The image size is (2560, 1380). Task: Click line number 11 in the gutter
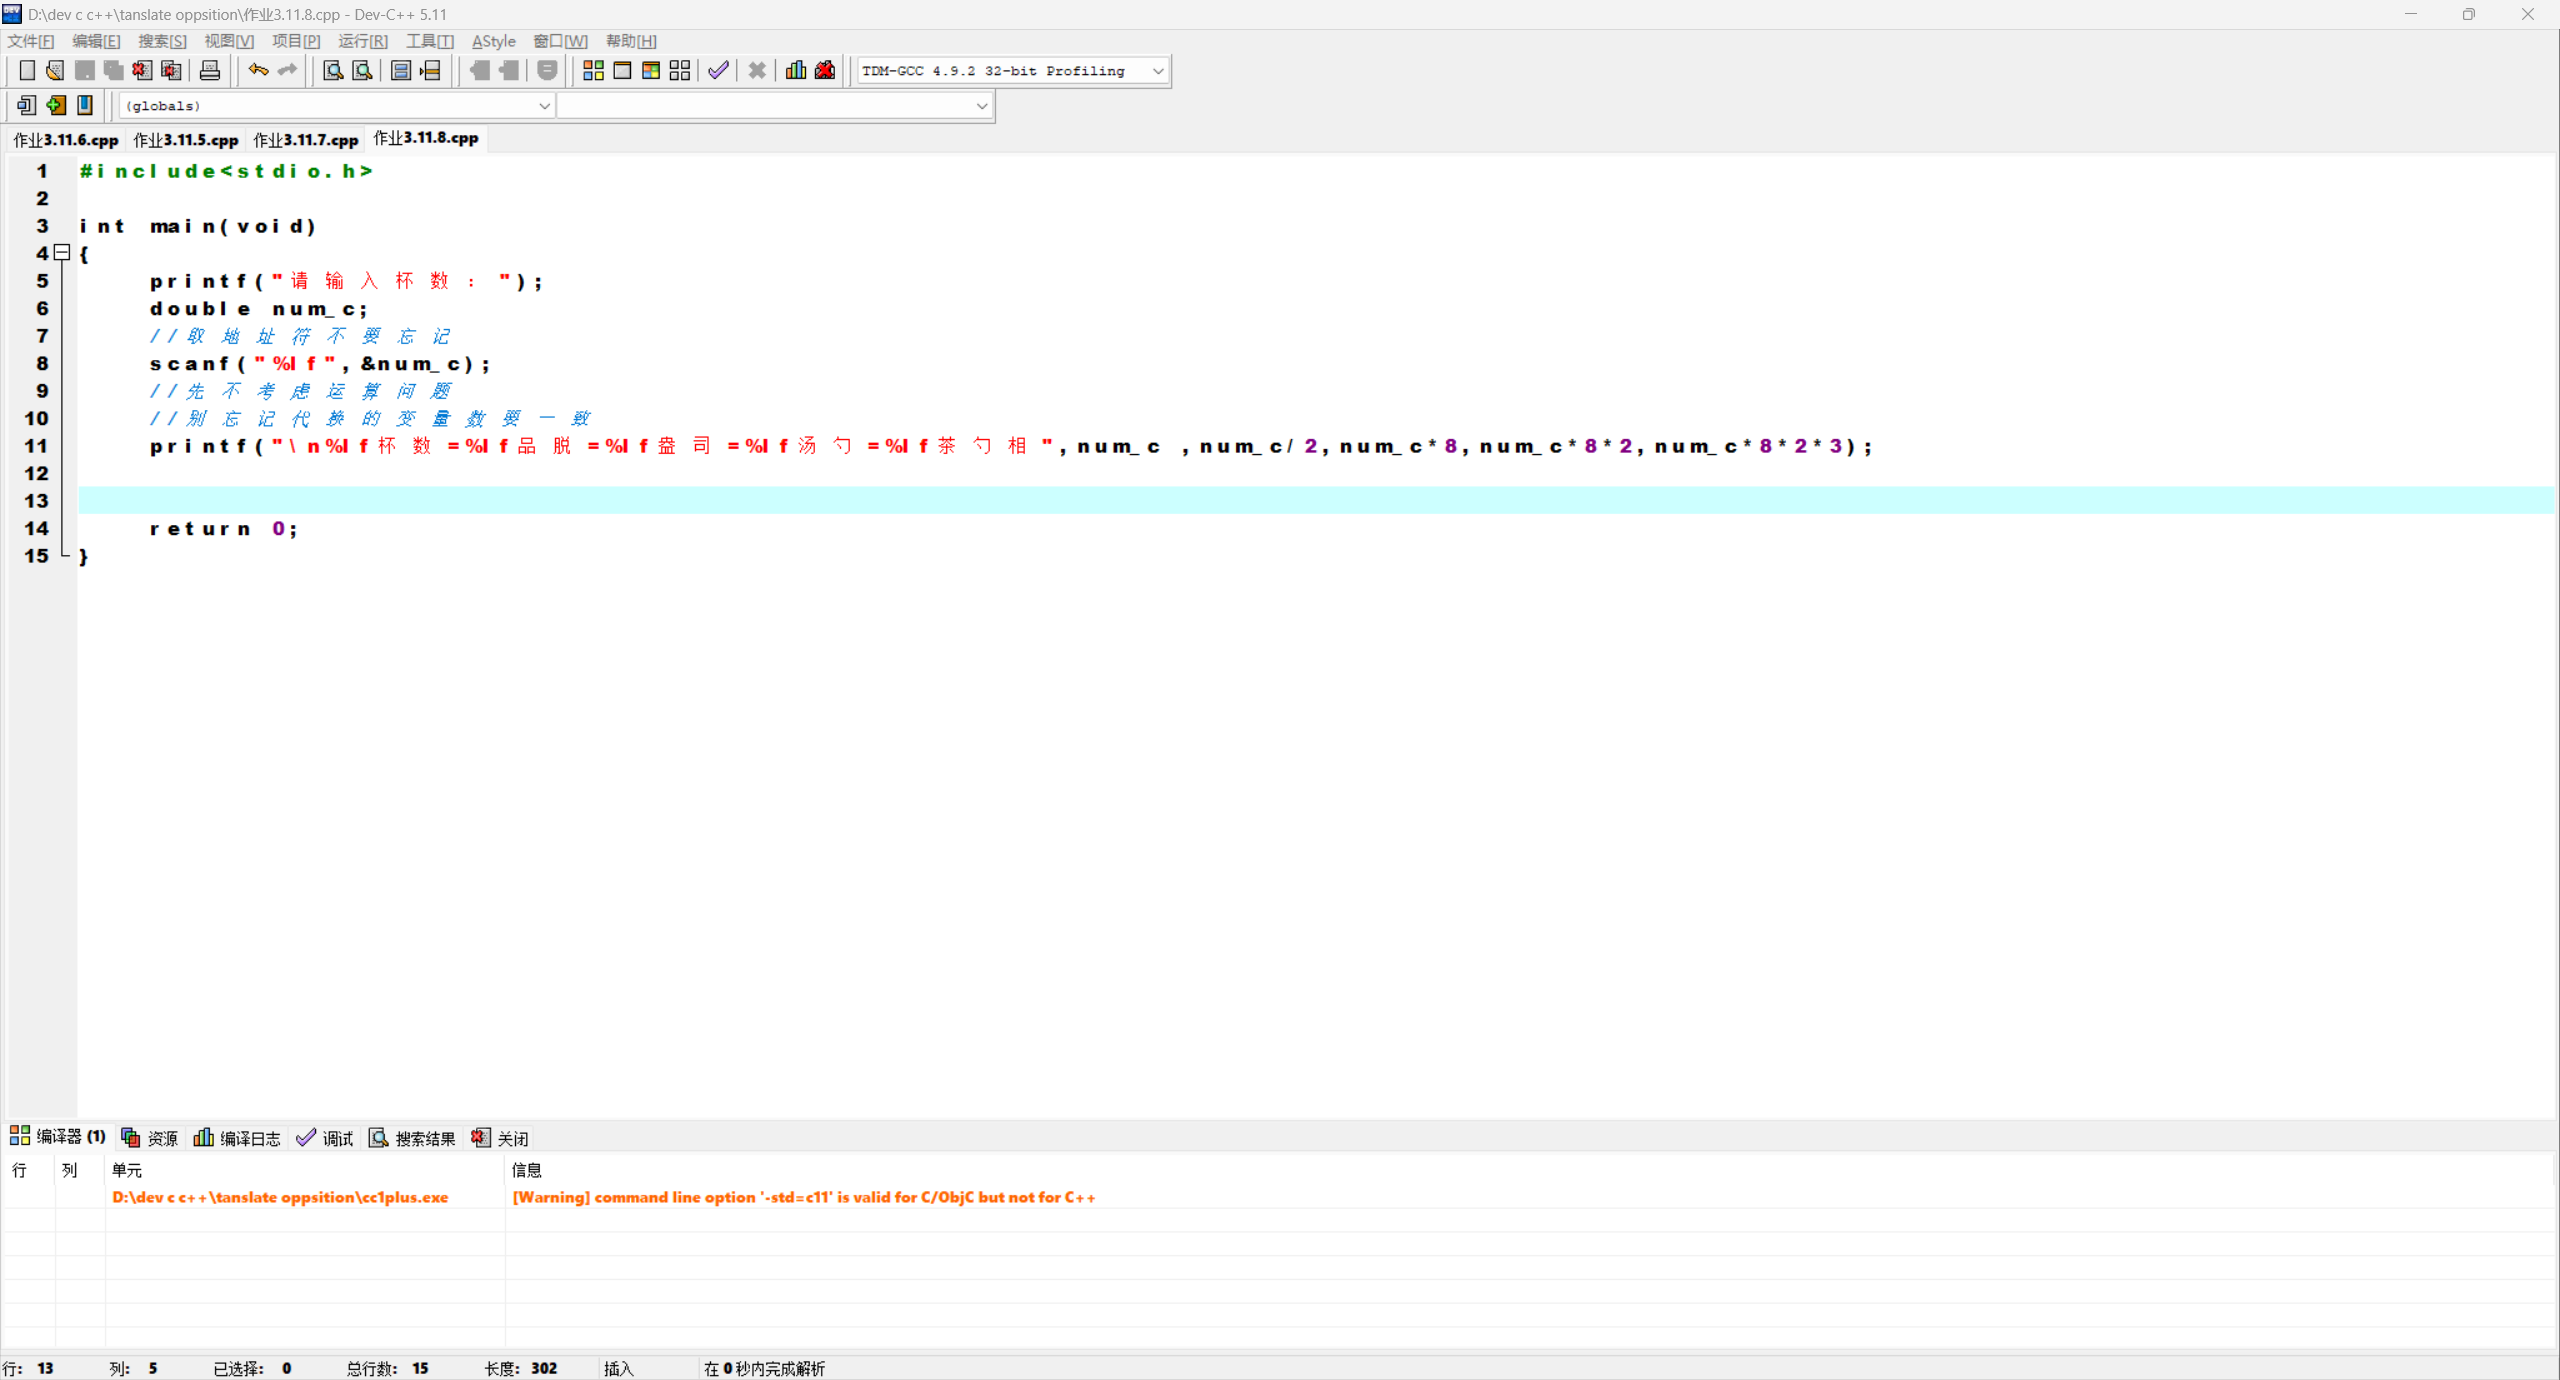(36, 446)
